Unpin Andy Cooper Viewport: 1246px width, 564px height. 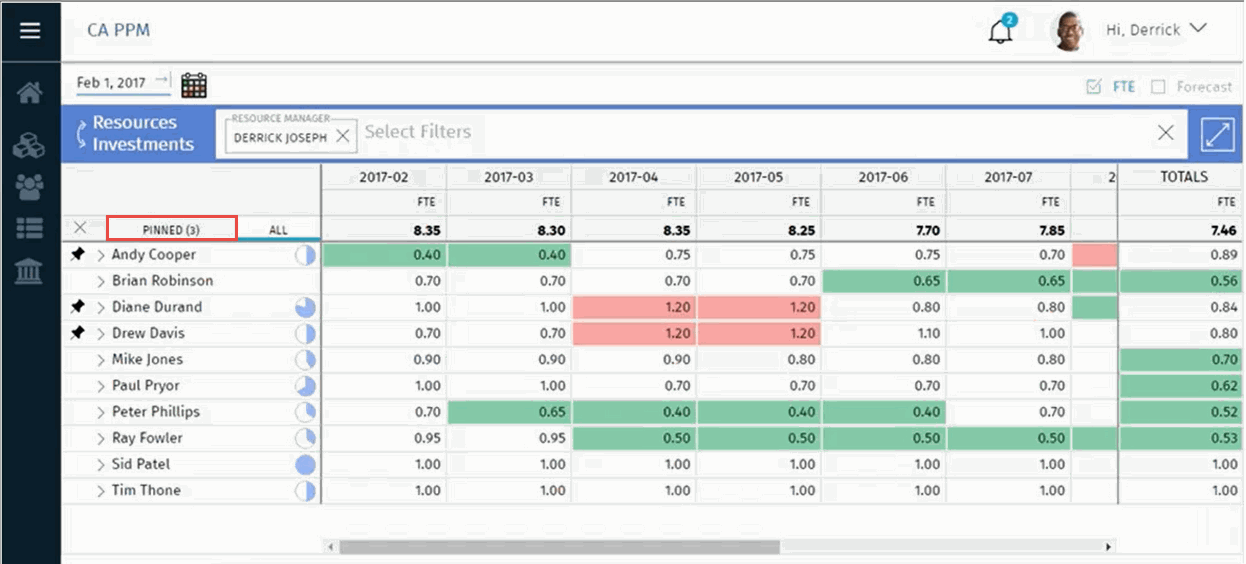click(x=79, y=255)
